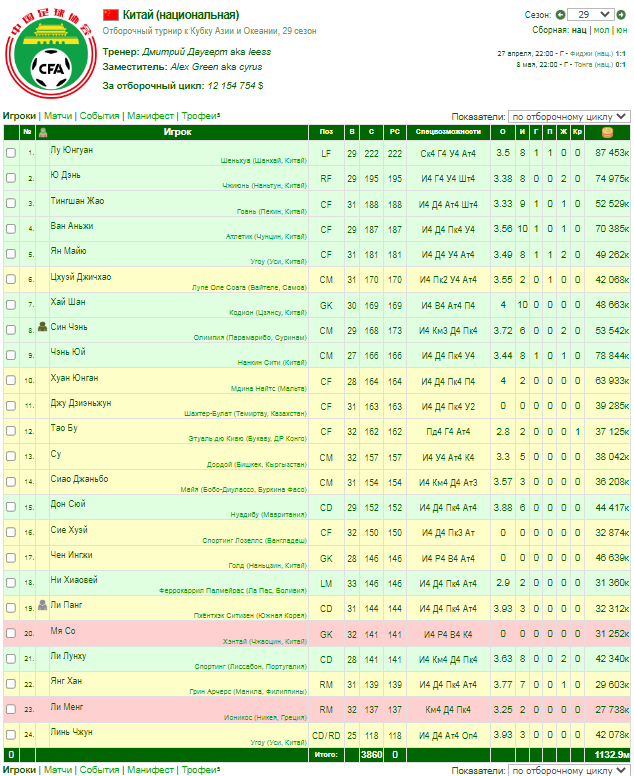Open the top Матчи tab
Viewport: 634px width, 776px height.
tap(58, 116)
